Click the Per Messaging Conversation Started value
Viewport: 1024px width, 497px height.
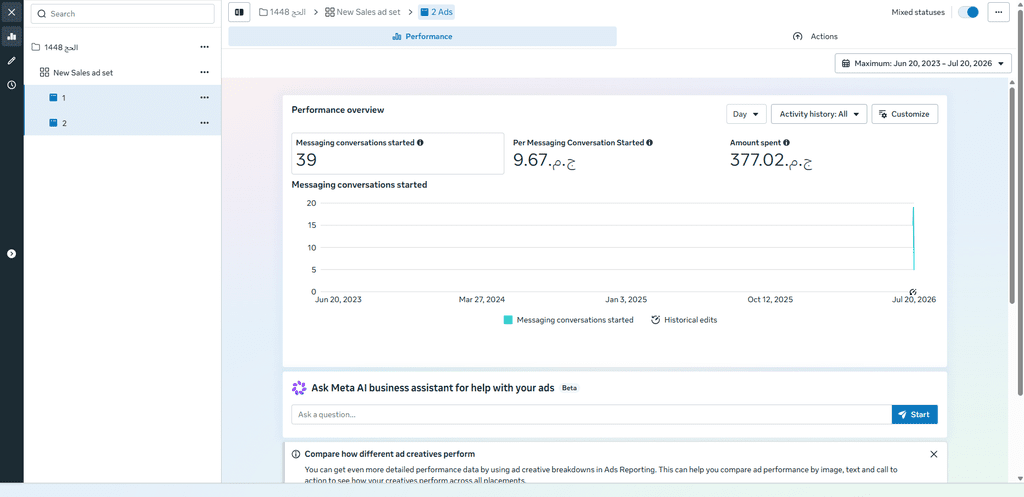click(x=545, y=160)
